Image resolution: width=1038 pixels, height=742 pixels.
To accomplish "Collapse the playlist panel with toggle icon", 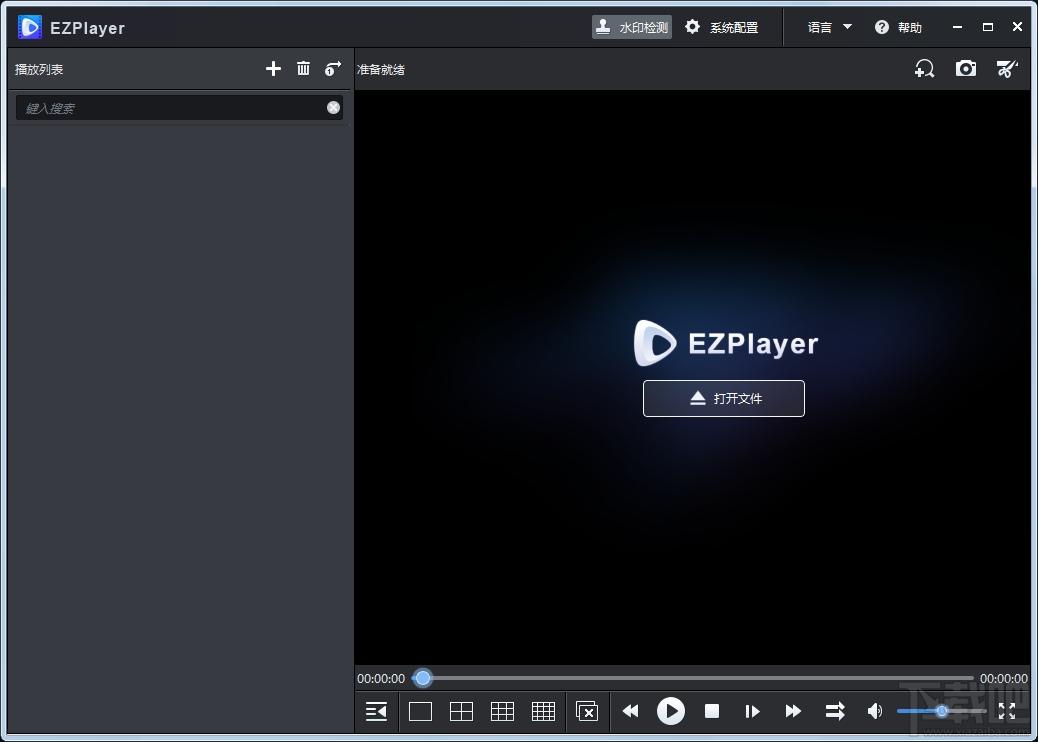I will pyautogui.click(x=377, y=712).
